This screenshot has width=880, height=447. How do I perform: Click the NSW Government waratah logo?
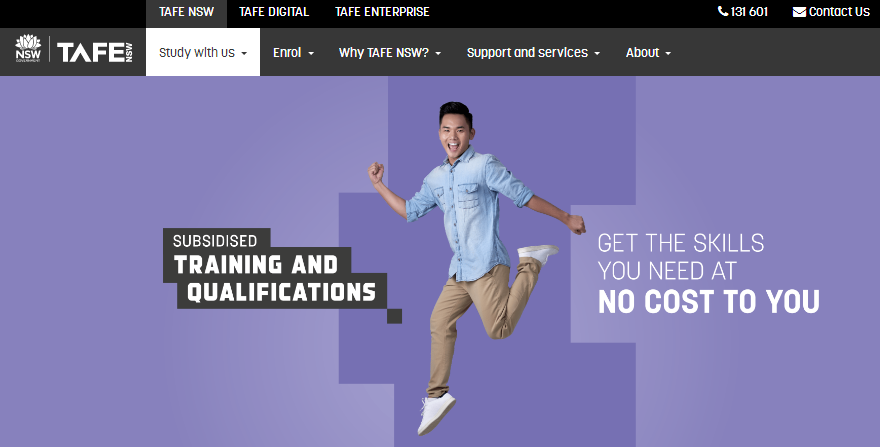(x=28, y=48)
